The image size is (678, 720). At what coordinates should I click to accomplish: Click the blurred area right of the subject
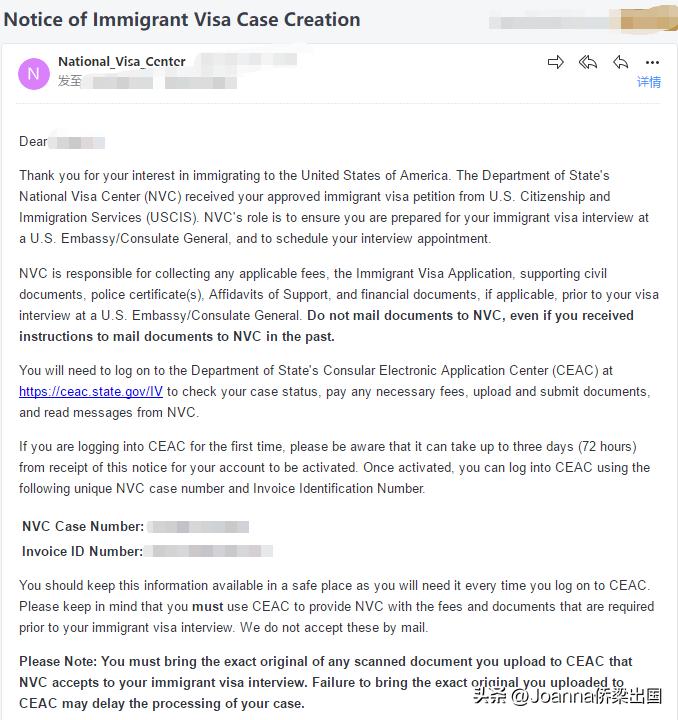click(x=582, y=20)
